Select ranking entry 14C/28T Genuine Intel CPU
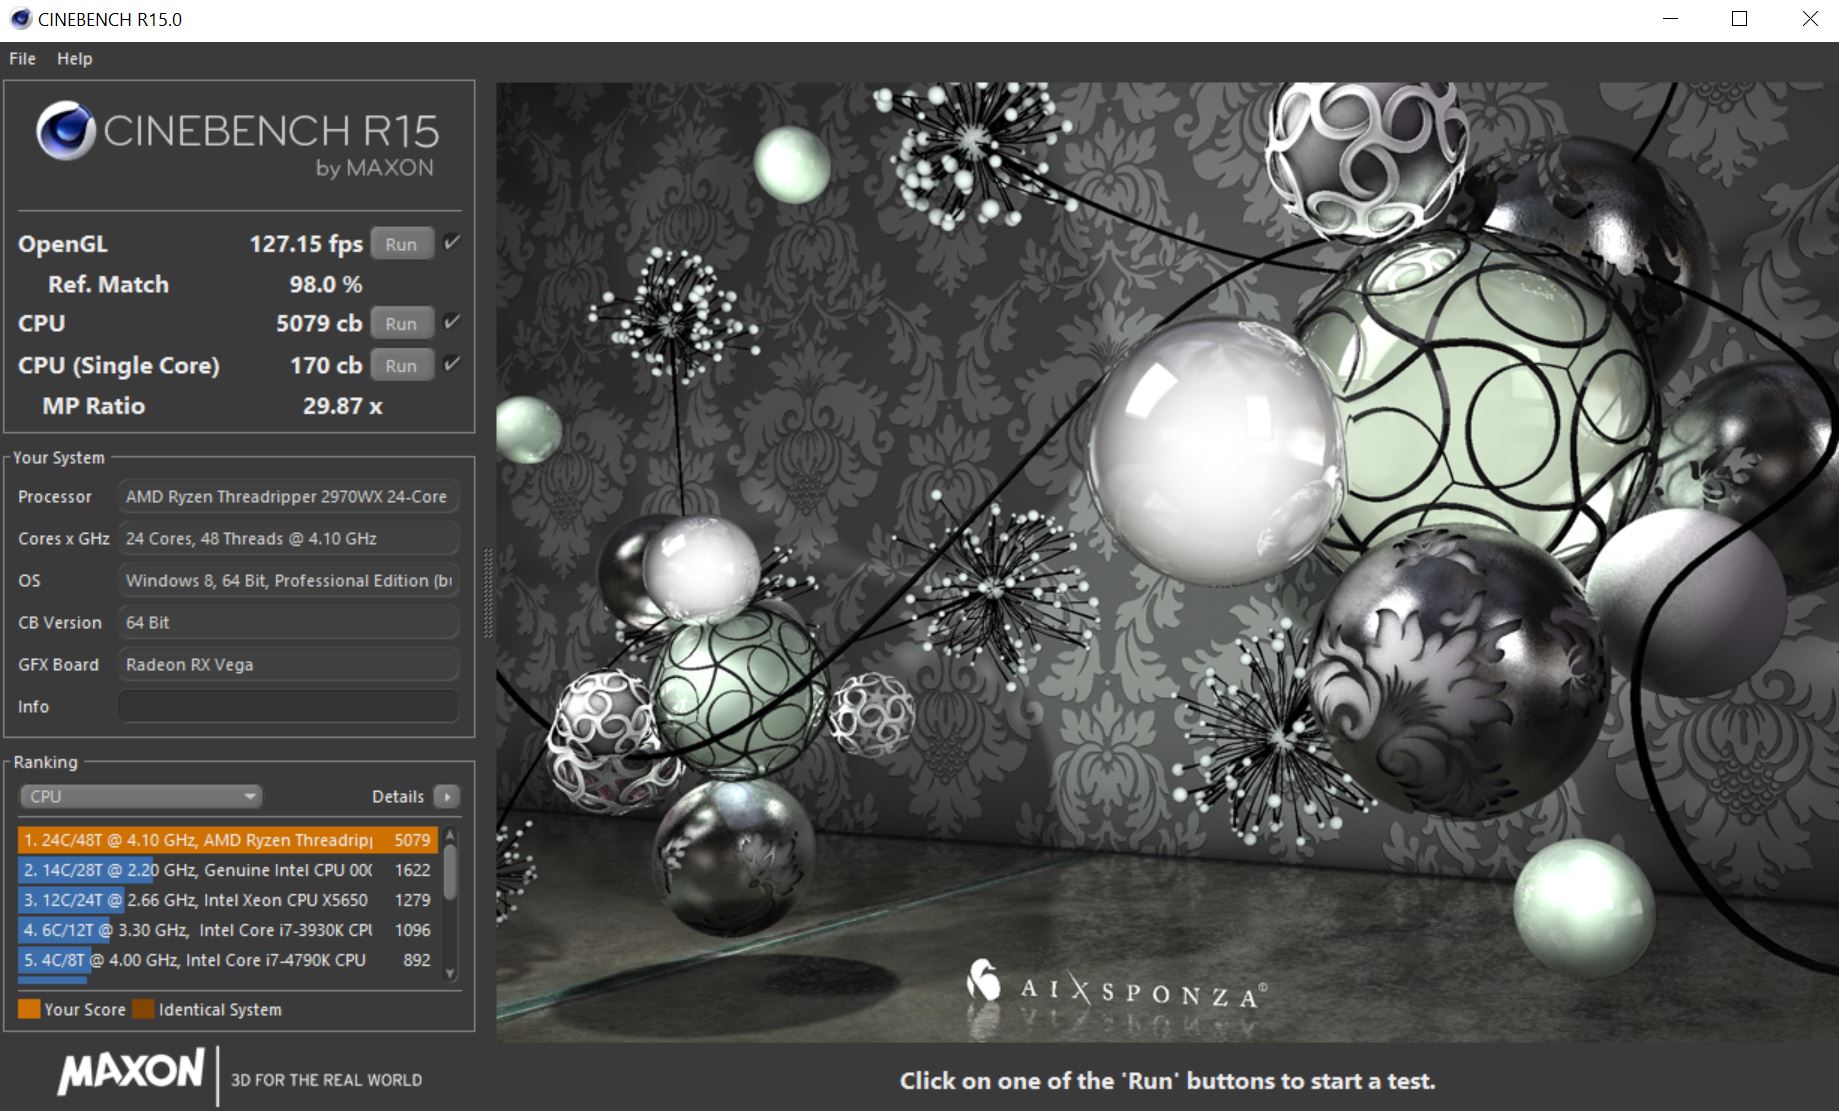This screenshot has height=1111, width=1839. point(228,870)
